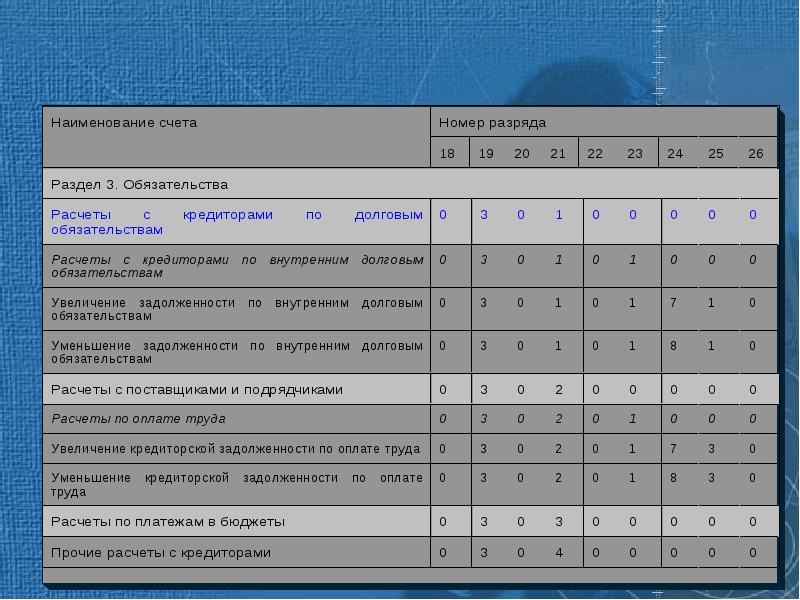
Task: Select 'Увеличение кредиторской задолженности по оплате труда'
Action: [235, 449]
